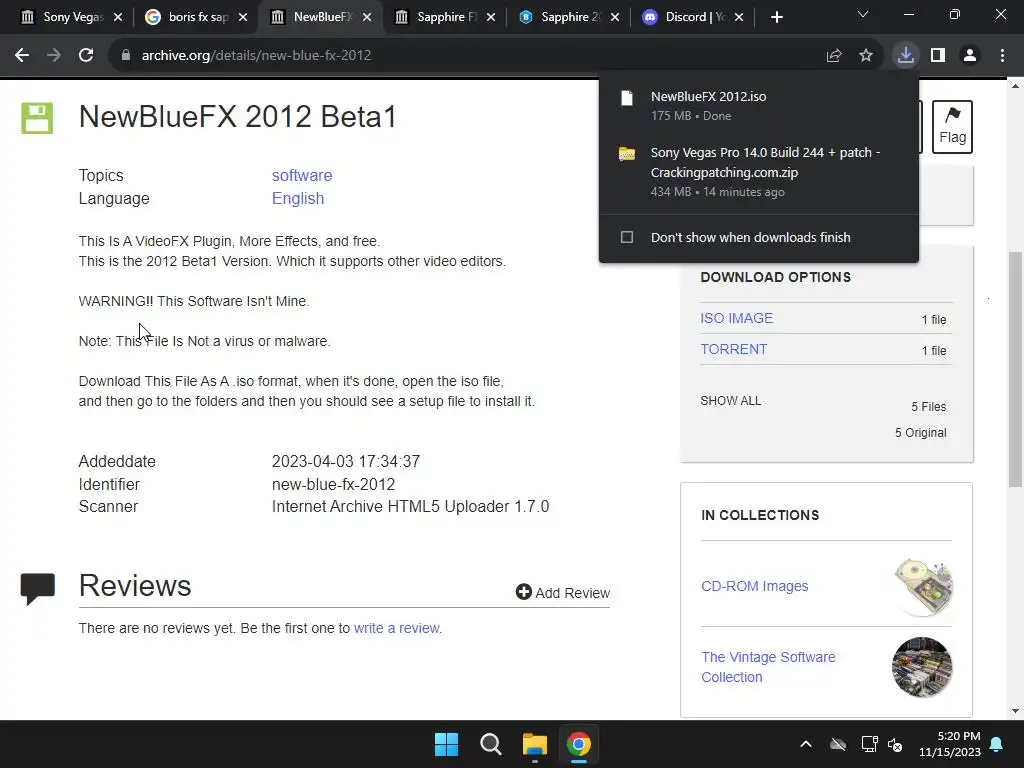The width and height of the screenshot is (1024, 768).
Task: Click SHOW ALL download options
Action: (731, 401)
